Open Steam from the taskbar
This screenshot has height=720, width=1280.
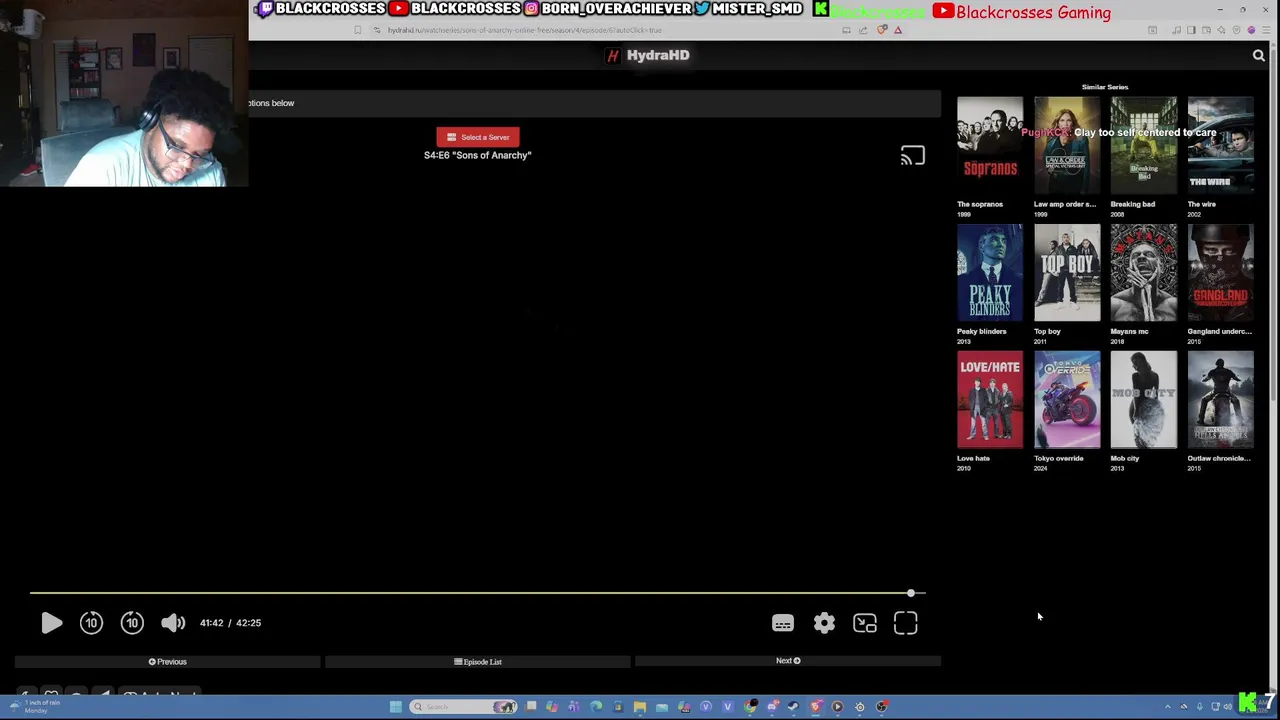(x=794, y=707)
